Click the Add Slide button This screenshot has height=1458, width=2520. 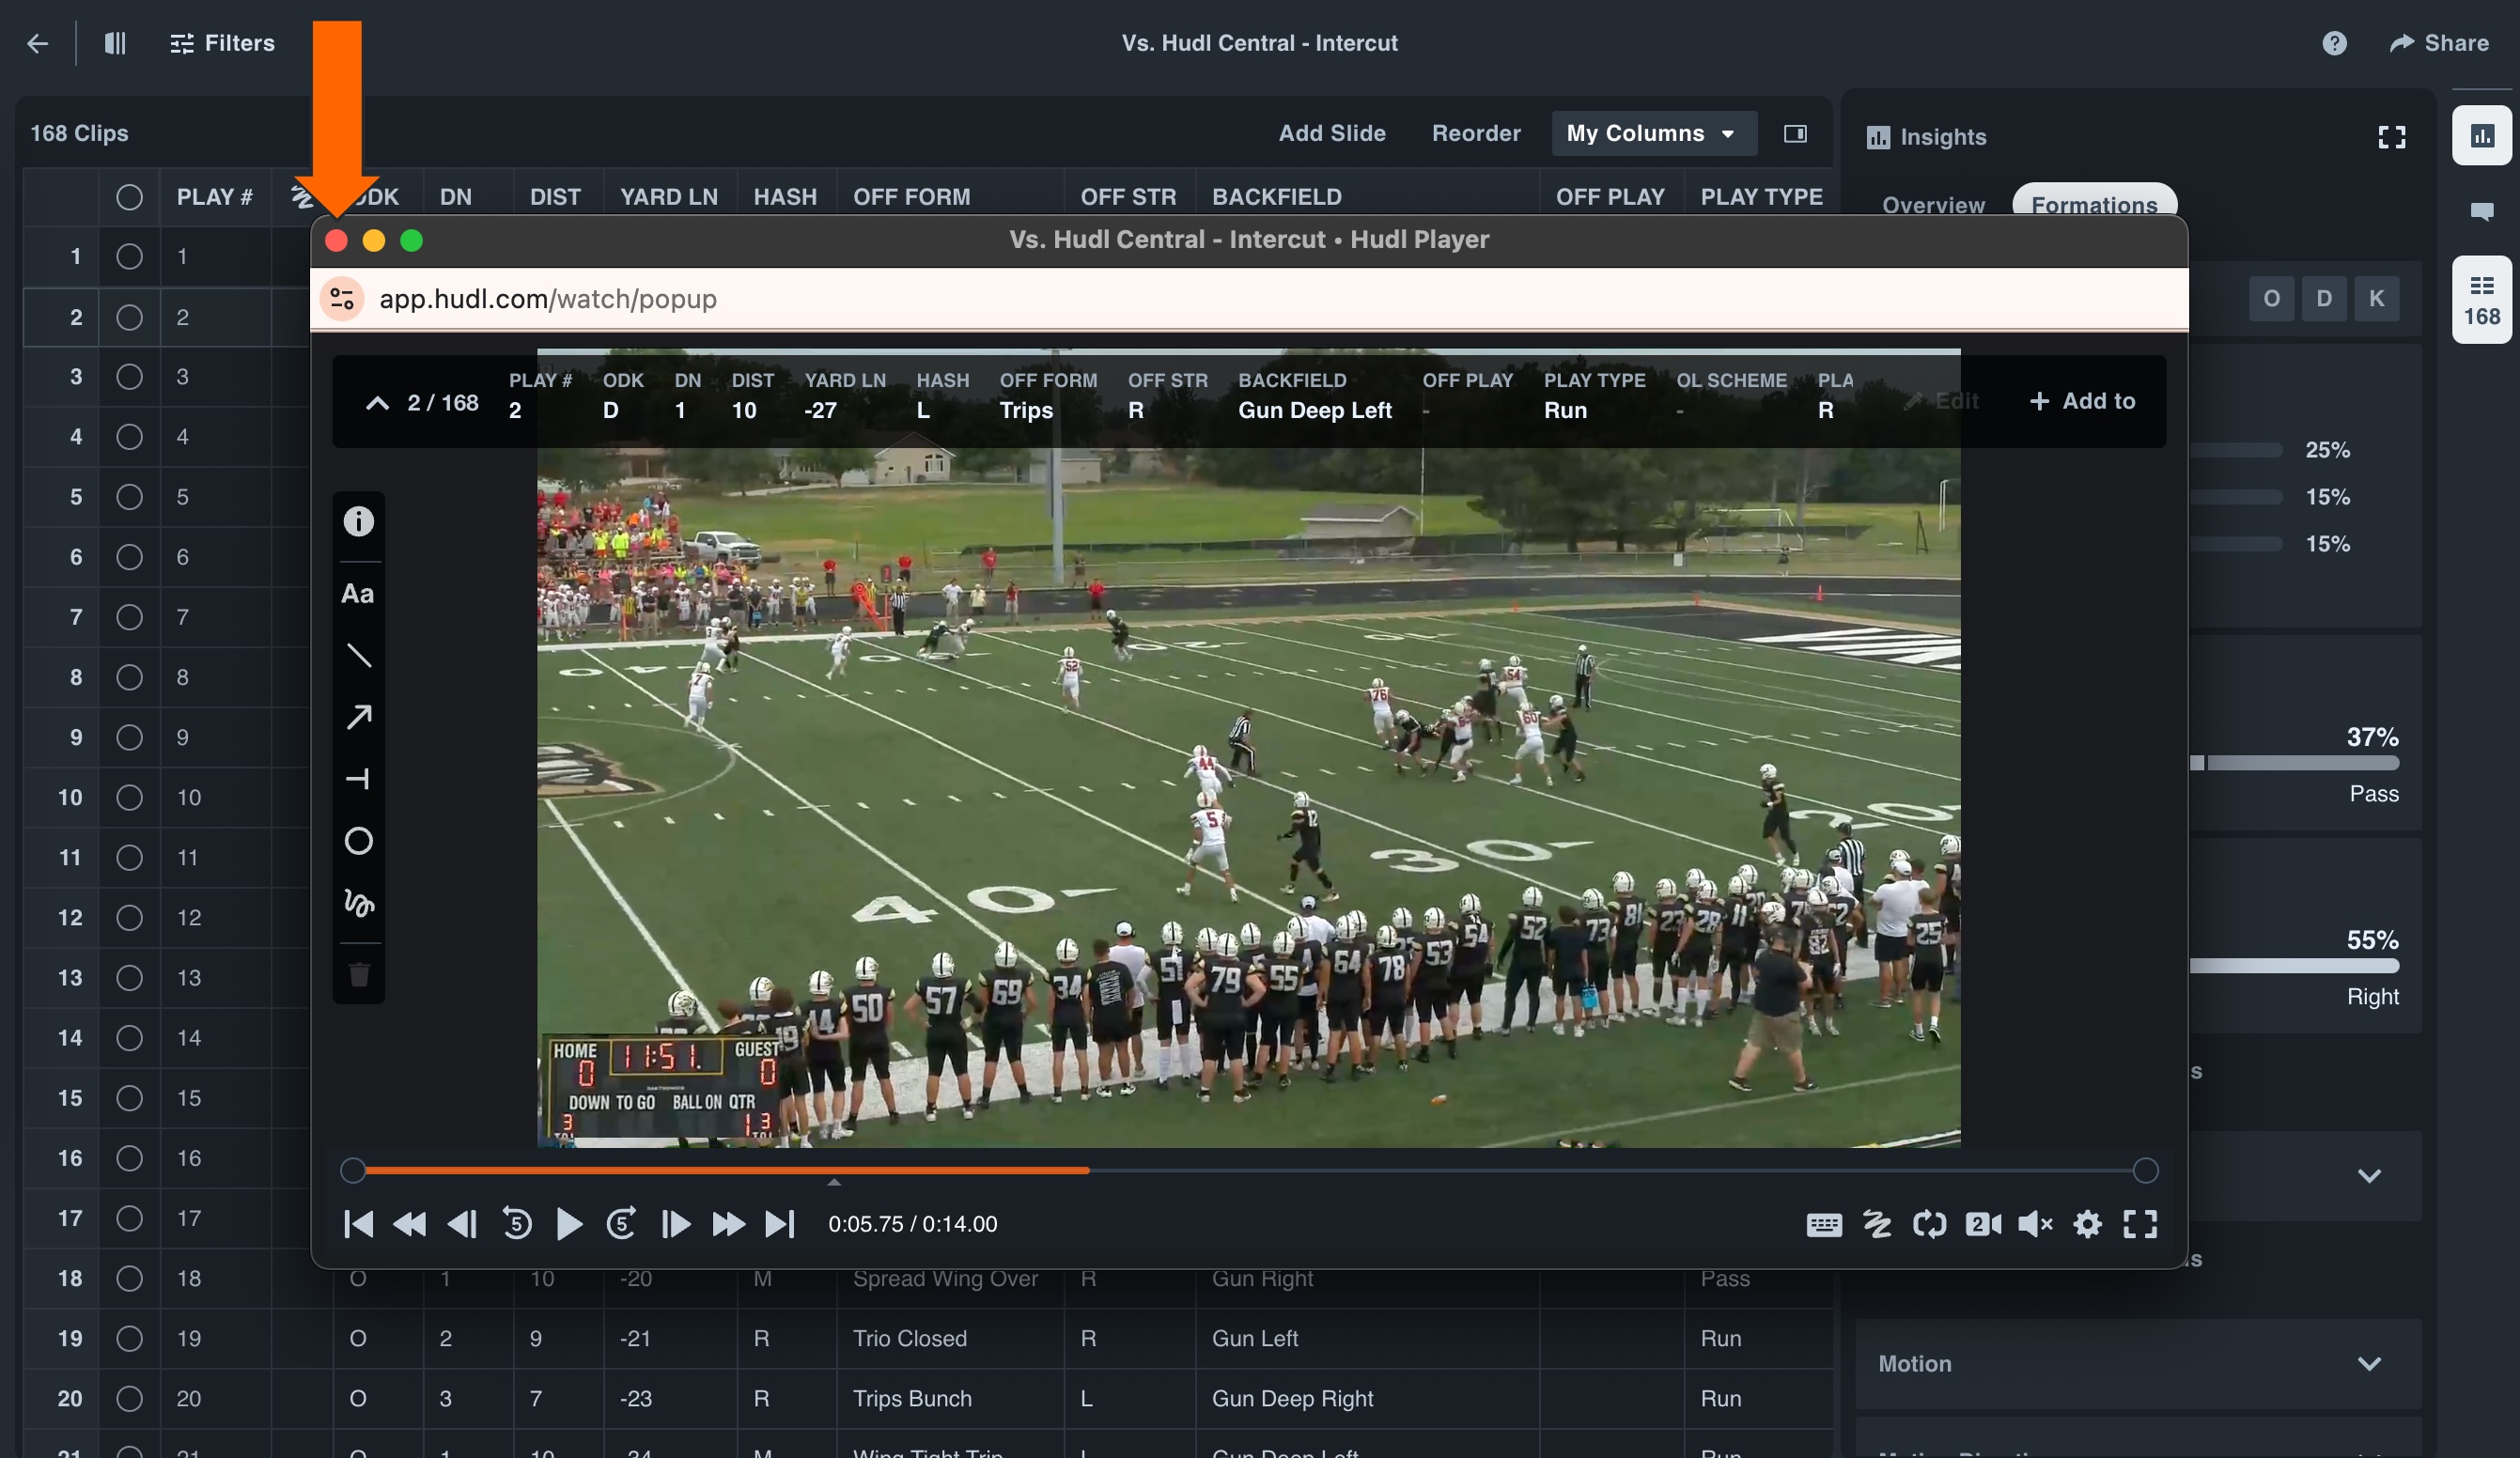click(x=1332, y=134)
